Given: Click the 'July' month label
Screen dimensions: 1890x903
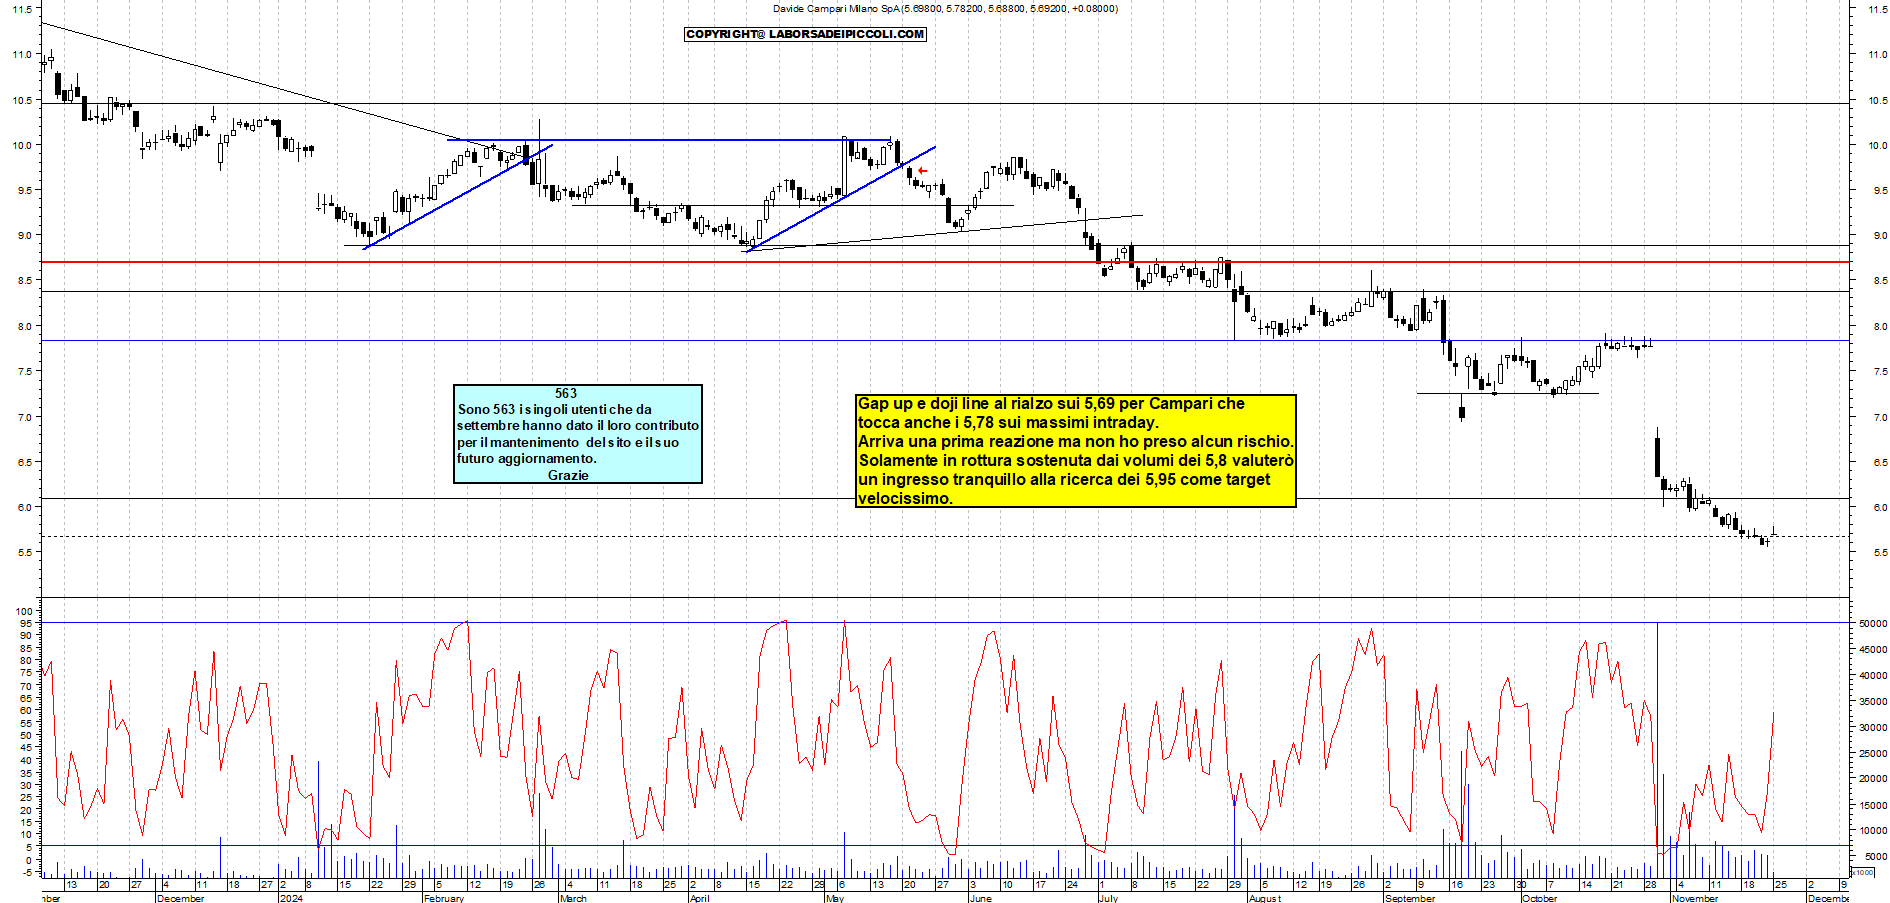Looking at the screenshot, I should [x=1108, y=898].
